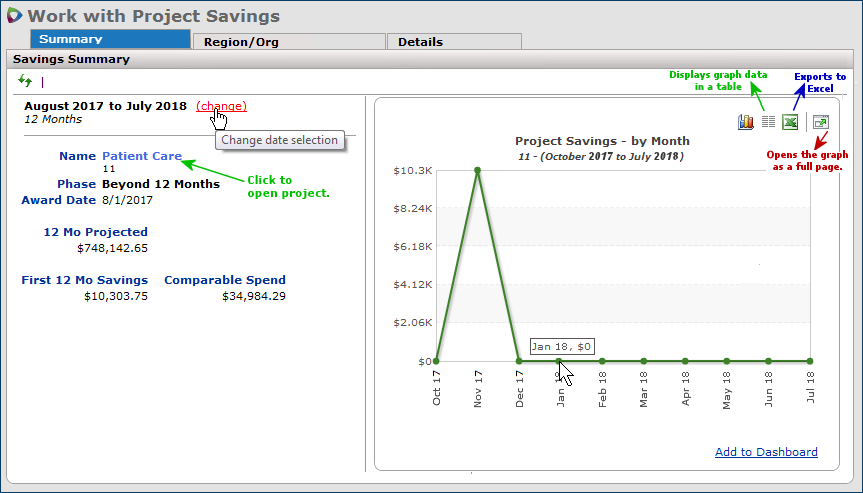This screenshot has width=863, height=493.
Task: Switch to the Summary tab
Action: point(110,40)
